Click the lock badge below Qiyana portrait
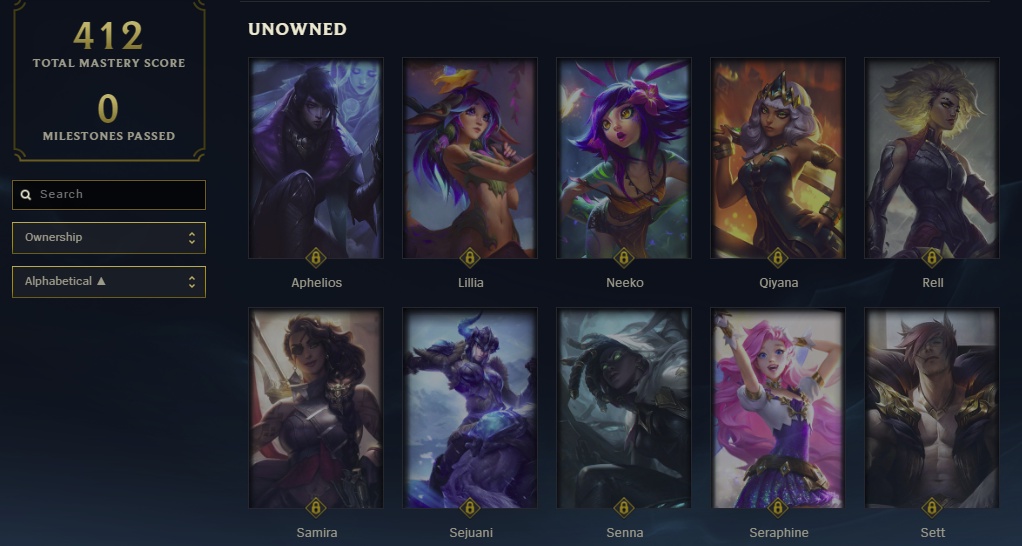The image size is (1022, 546). point(778,258)
